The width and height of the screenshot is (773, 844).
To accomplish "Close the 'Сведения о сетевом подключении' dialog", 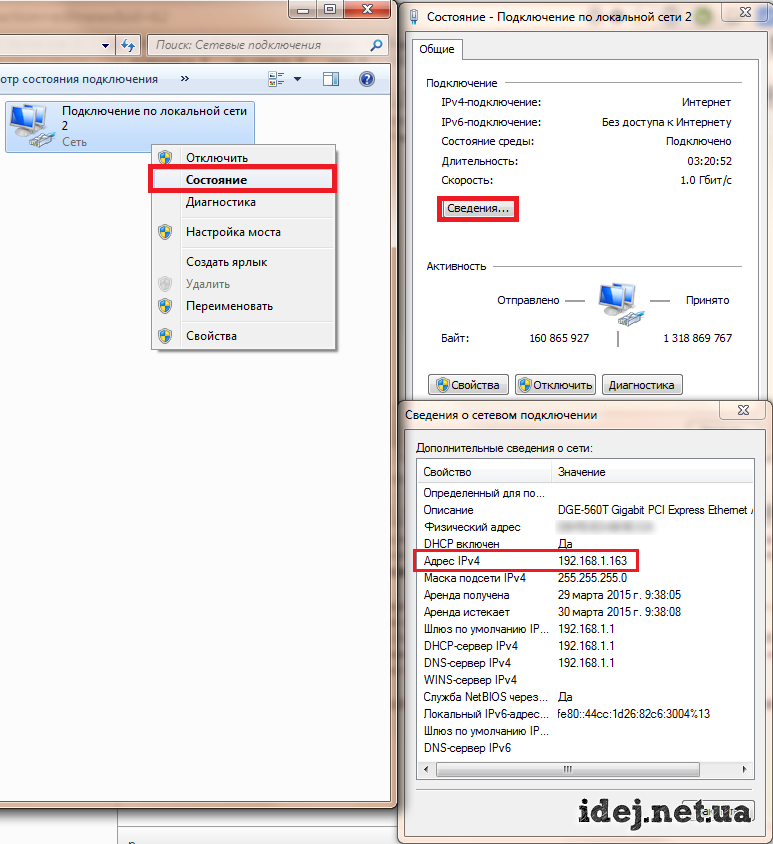I will [743, 410].
